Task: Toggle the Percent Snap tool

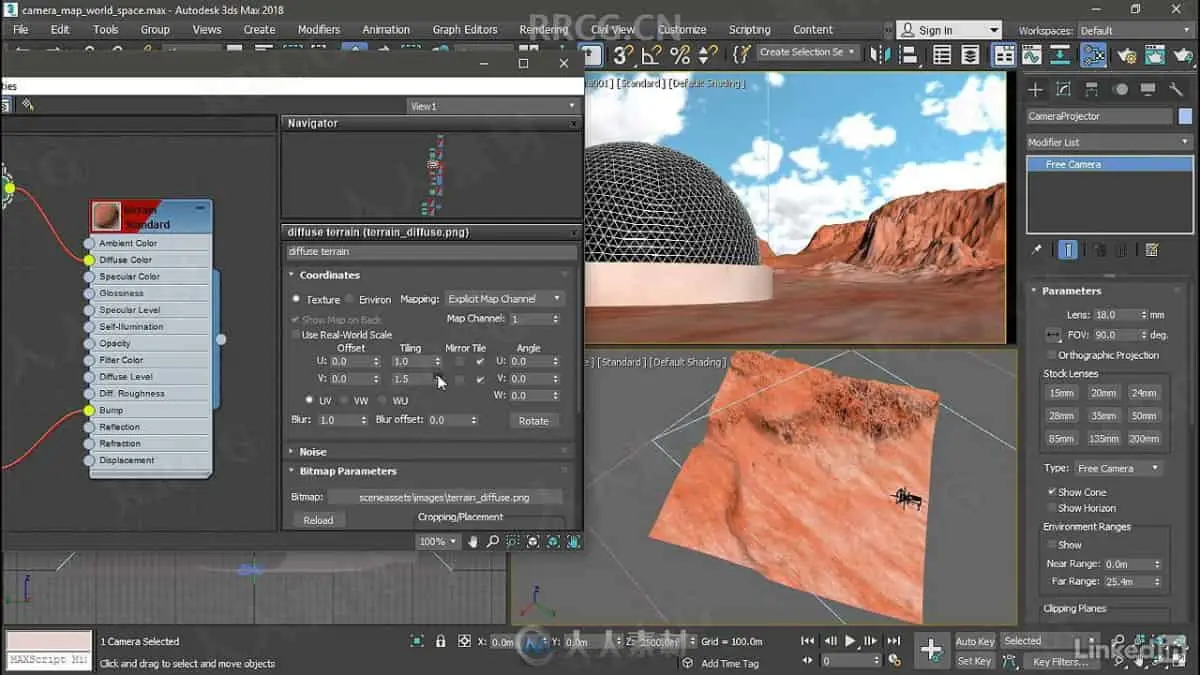Action: pos(680,56)
